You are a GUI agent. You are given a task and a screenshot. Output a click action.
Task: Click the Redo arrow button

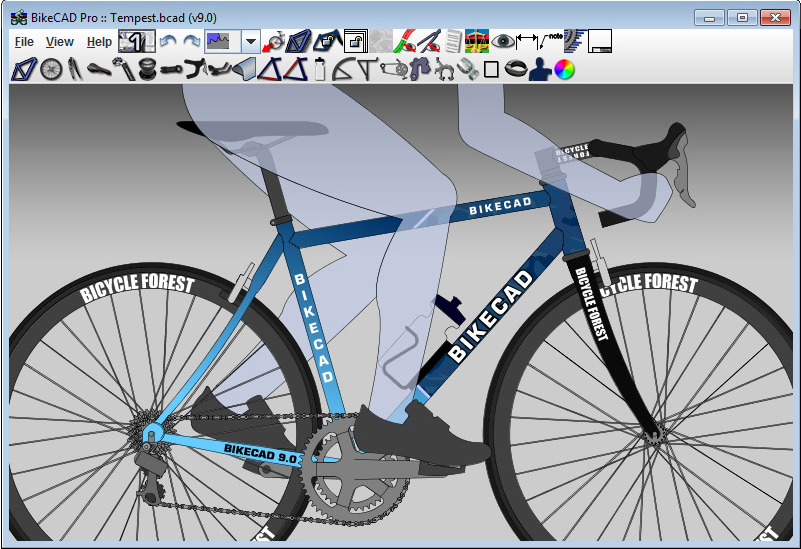click(x=191, y=42)
